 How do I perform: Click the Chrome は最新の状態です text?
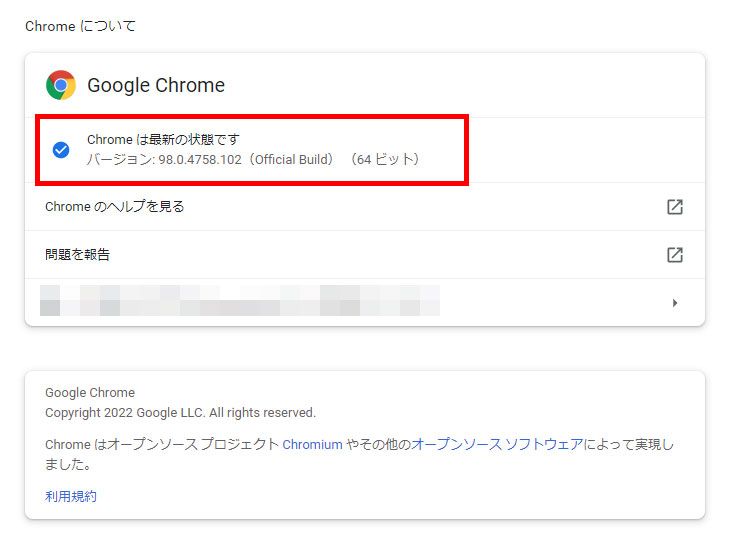[163, 139]
